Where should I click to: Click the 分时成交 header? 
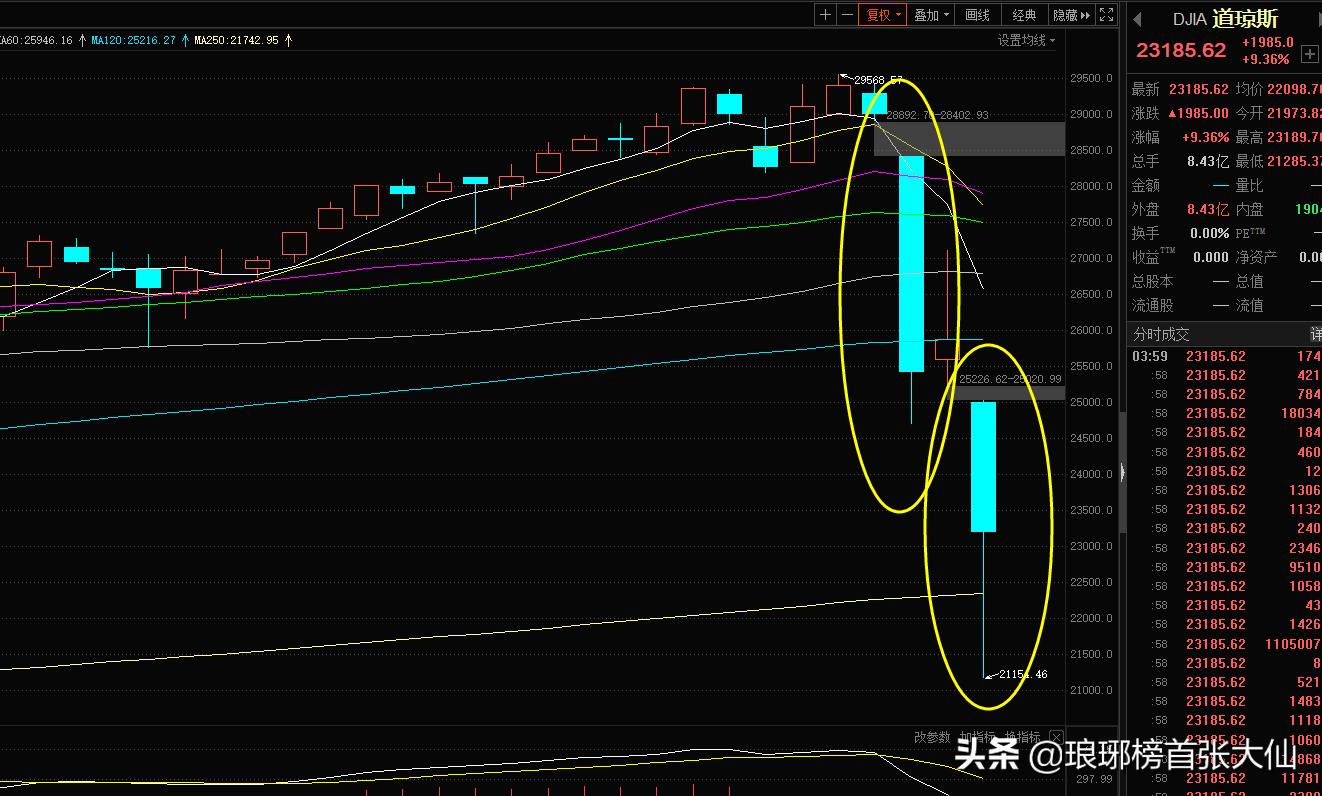(x=1161, y=334)
